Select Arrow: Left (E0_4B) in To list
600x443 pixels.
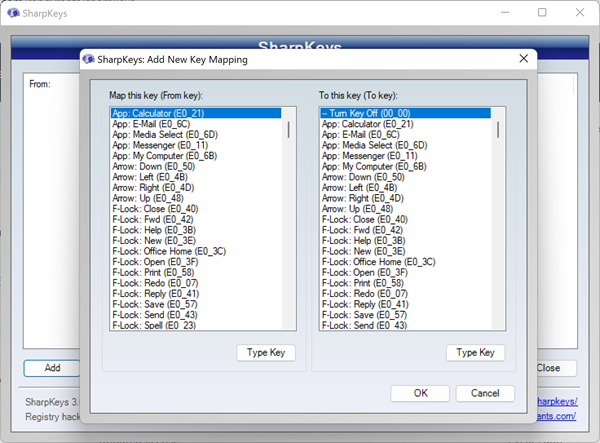pos(406,188)
